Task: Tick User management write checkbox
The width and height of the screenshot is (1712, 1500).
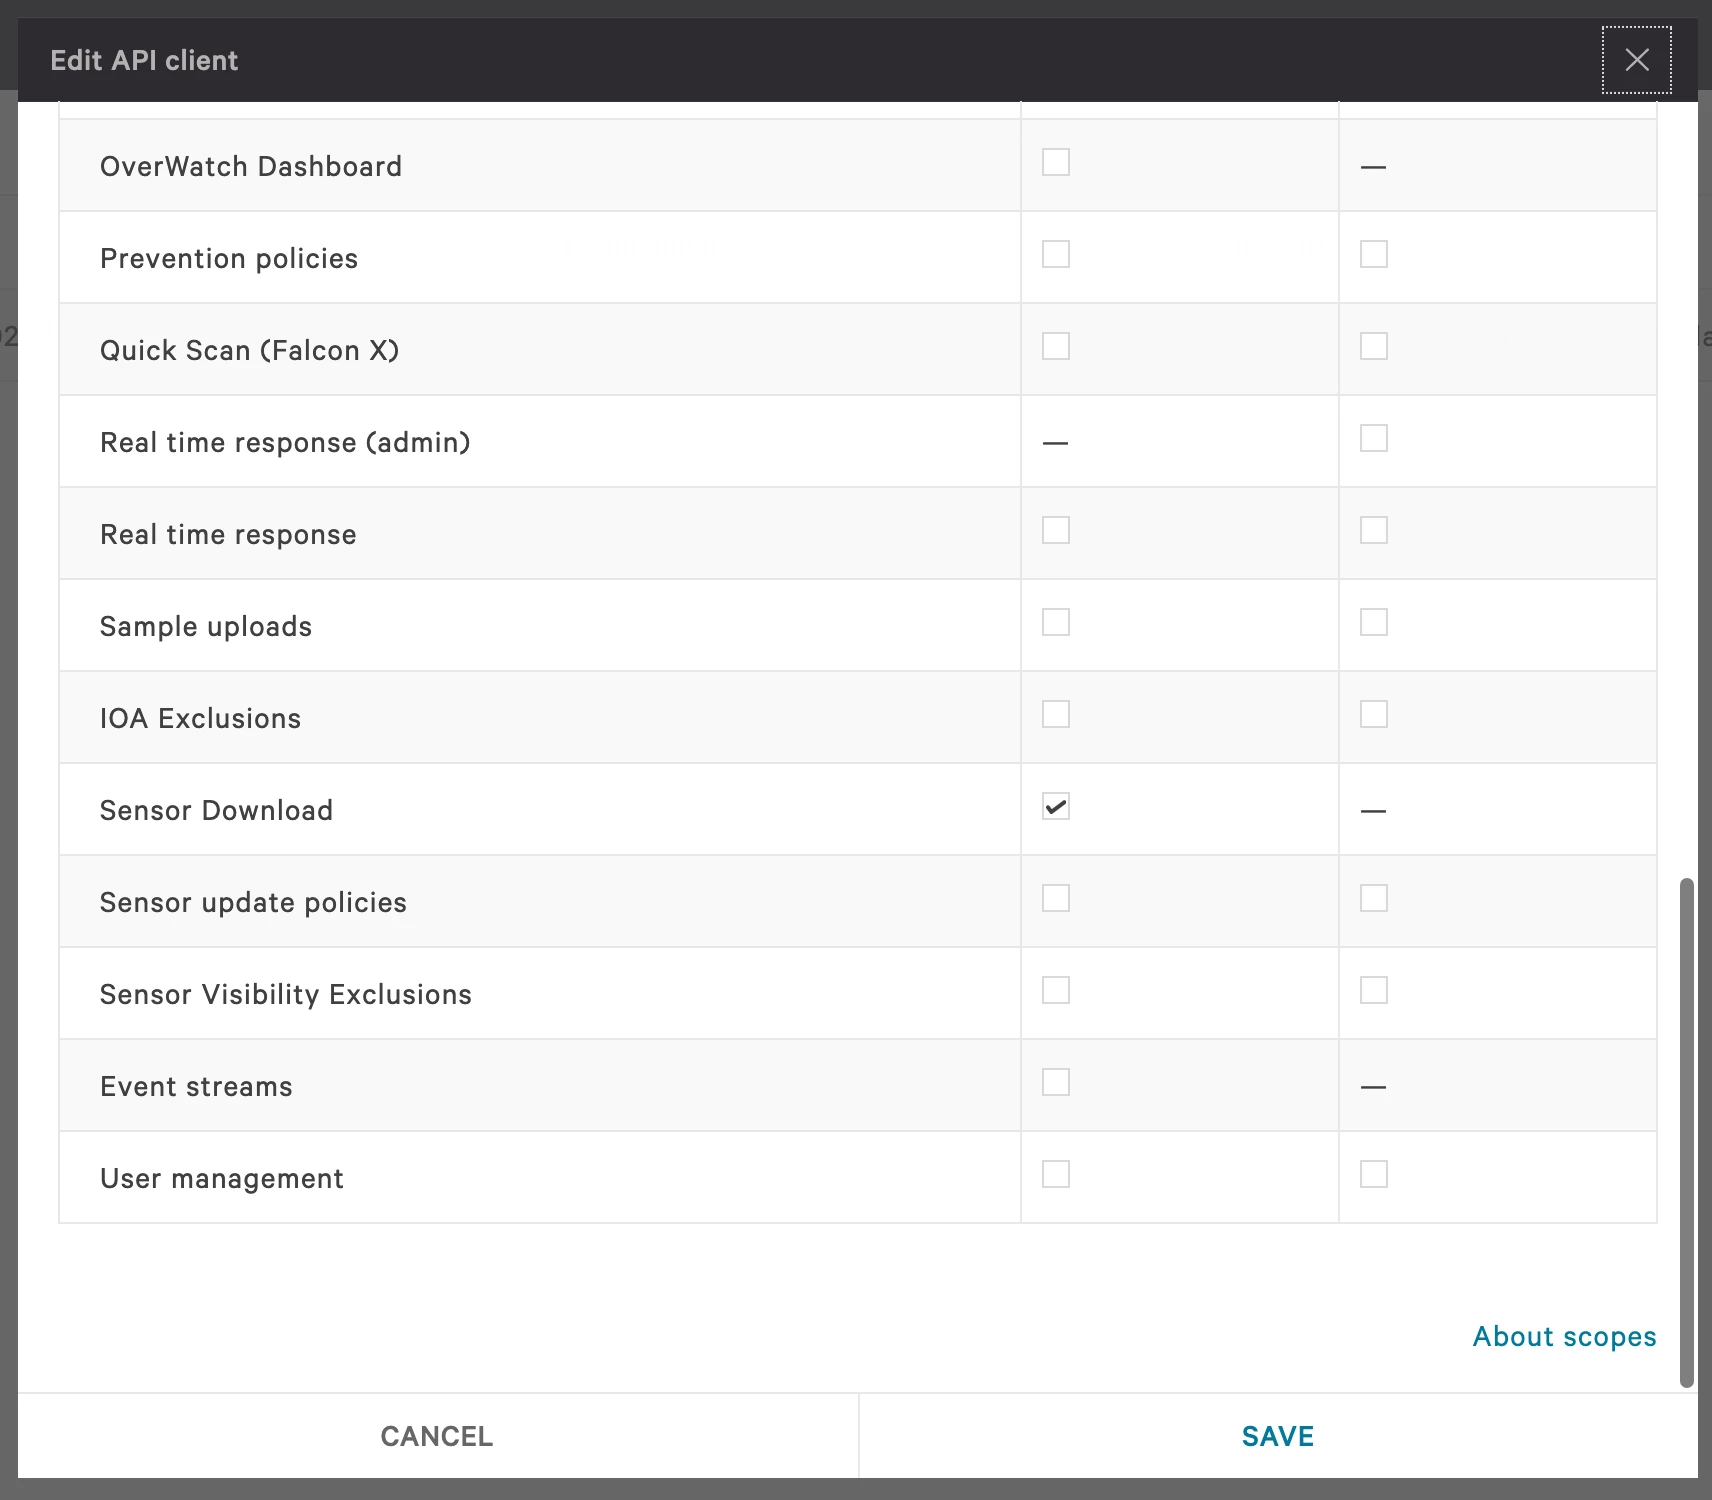Action: (x=1374, y=1174)
